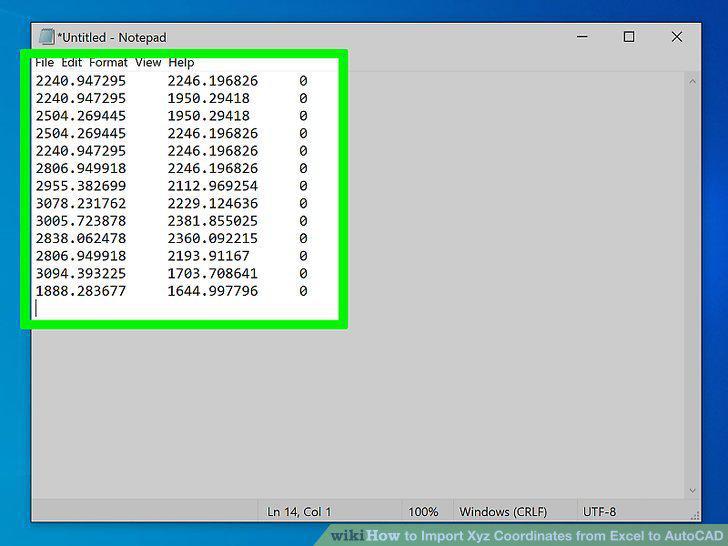Click the value 2112.969254
728x546 pixels.
(213, 186)
